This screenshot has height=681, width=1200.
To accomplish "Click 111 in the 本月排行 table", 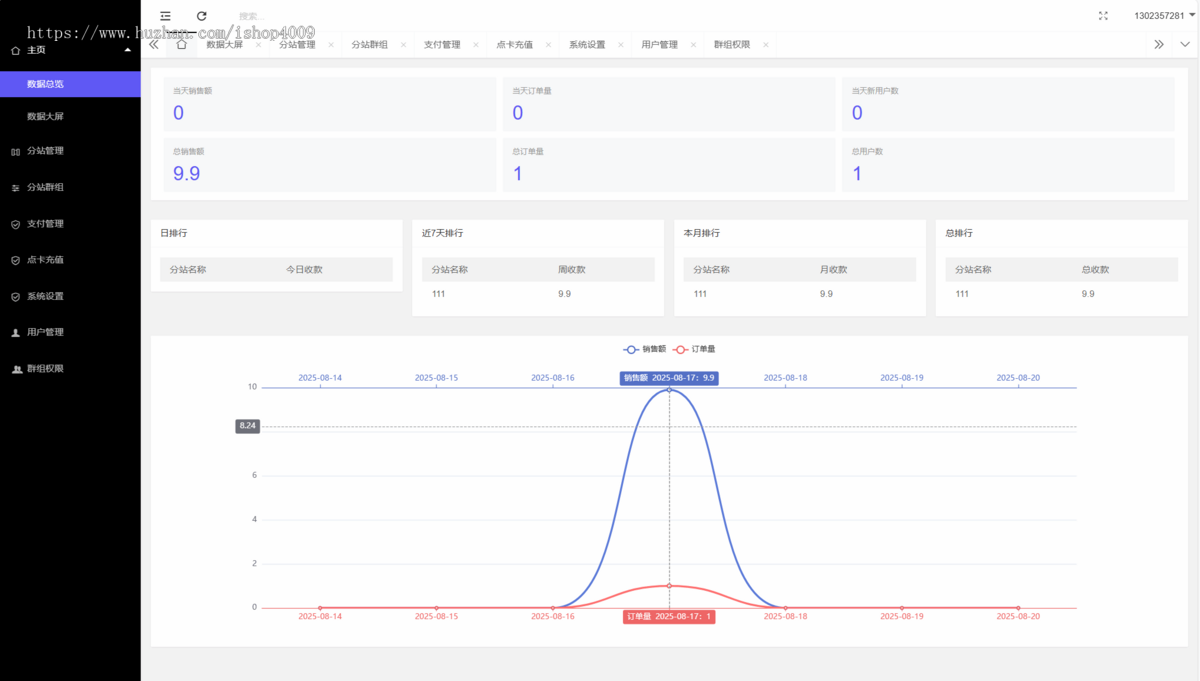I will (701, 294).
